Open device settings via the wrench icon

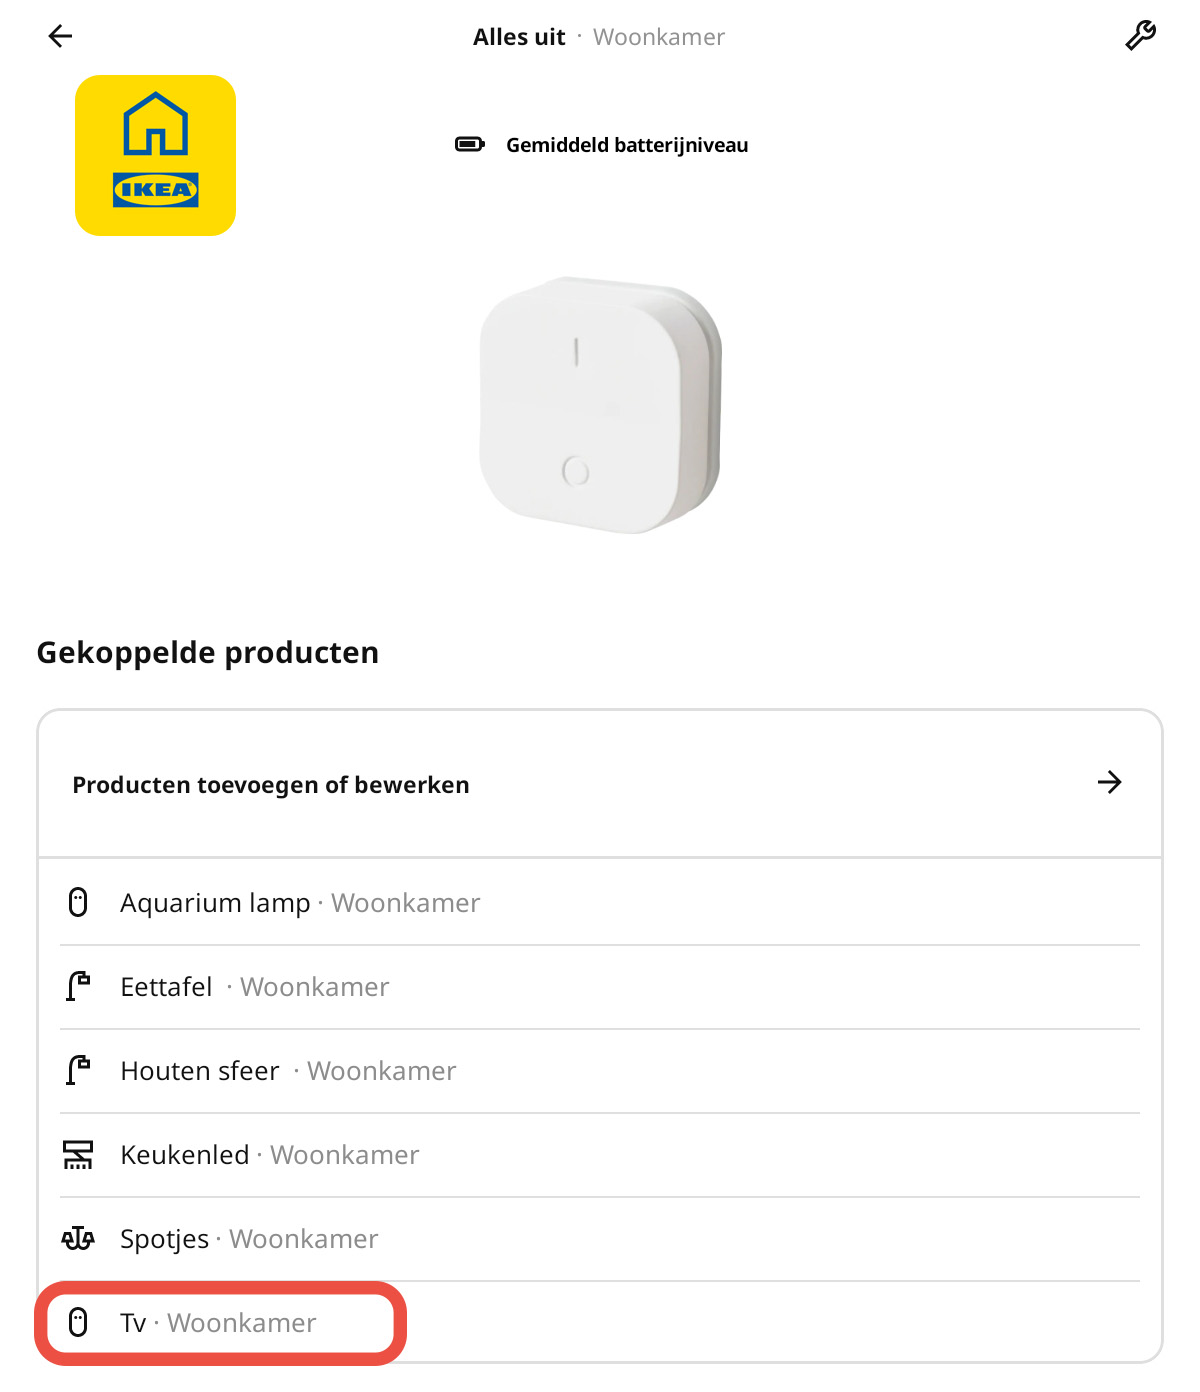coord(1140,36)
